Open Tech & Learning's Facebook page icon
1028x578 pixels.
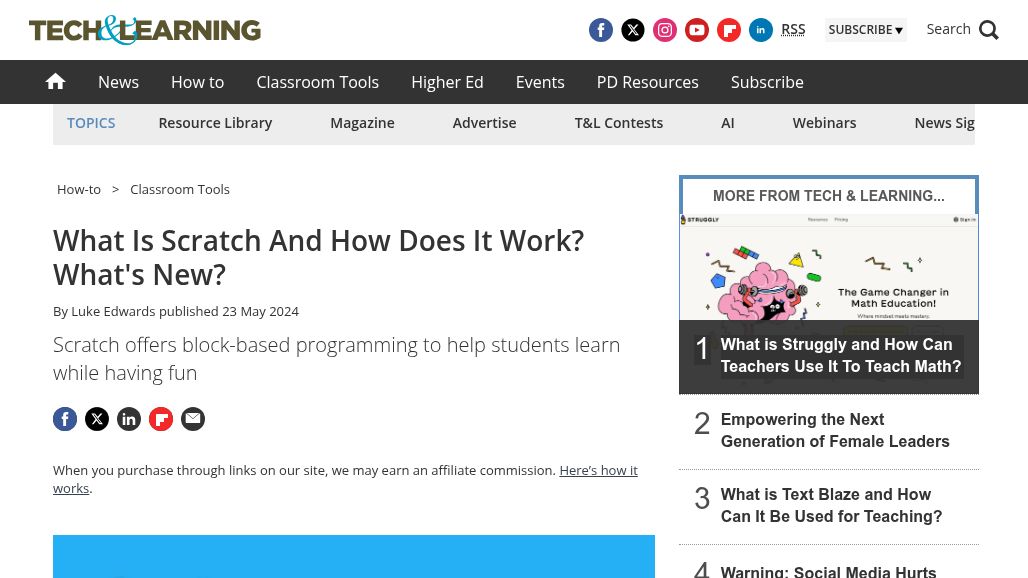point(601,30)
